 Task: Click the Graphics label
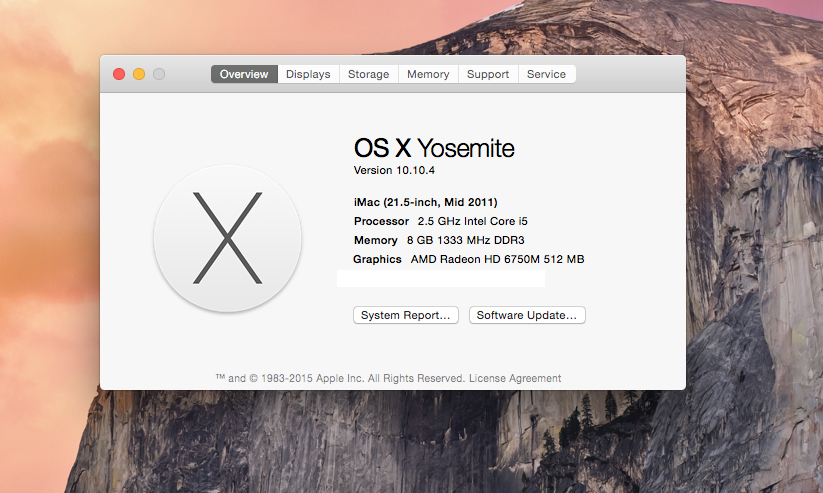[x=377, y=259]
